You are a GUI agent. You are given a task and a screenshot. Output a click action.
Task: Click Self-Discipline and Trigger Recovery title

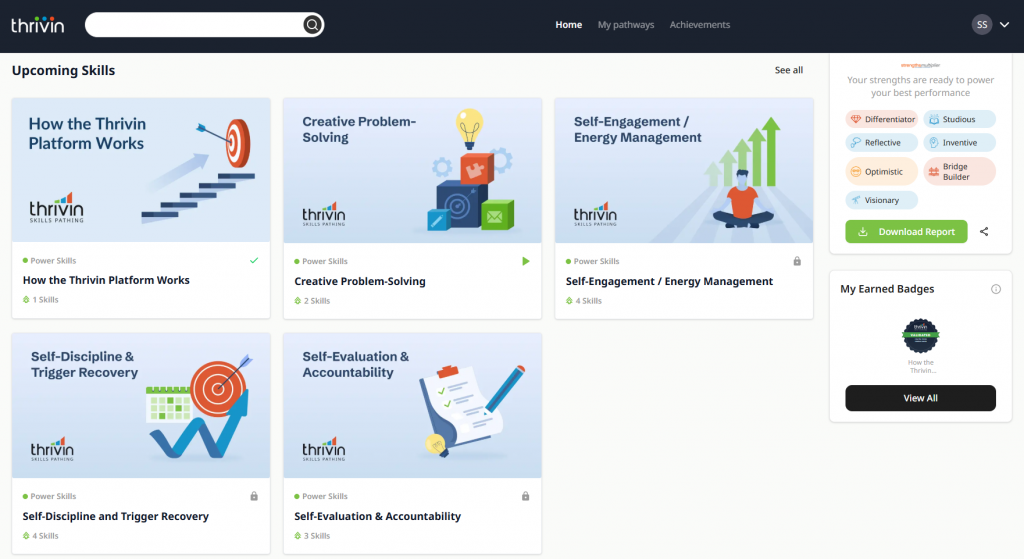point(116,517)
